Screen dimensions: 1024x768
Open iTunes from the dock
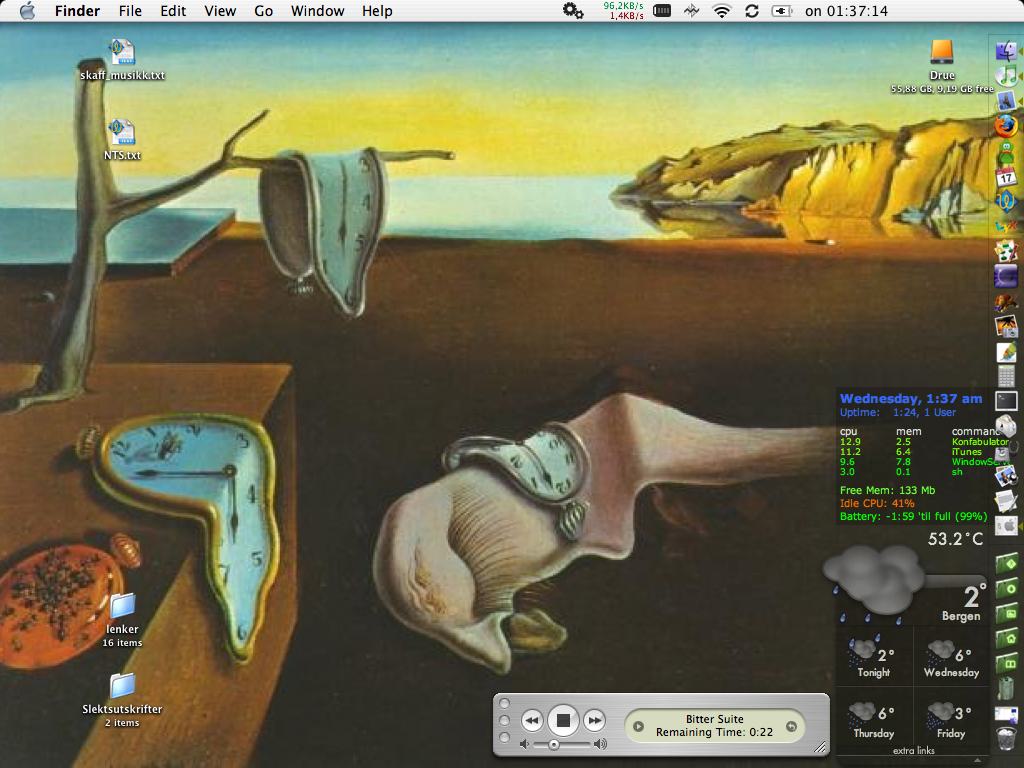(1006, 76)
